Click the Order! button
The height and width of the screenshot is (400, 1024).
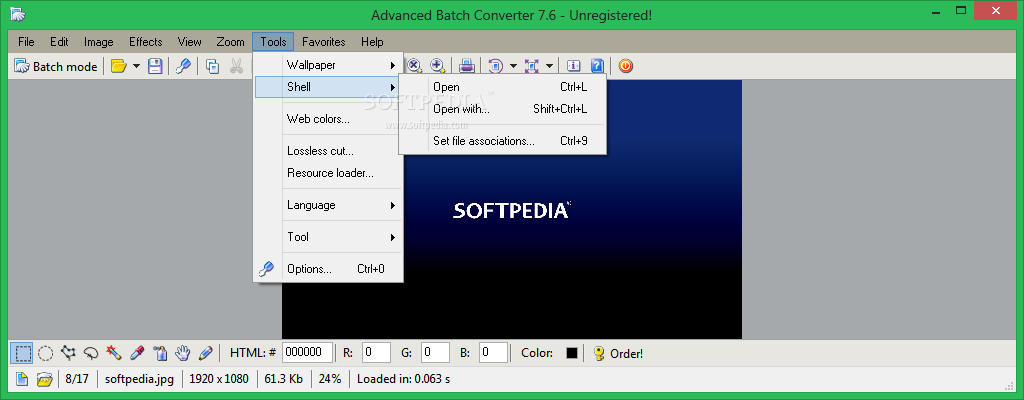tap(618, 354)
